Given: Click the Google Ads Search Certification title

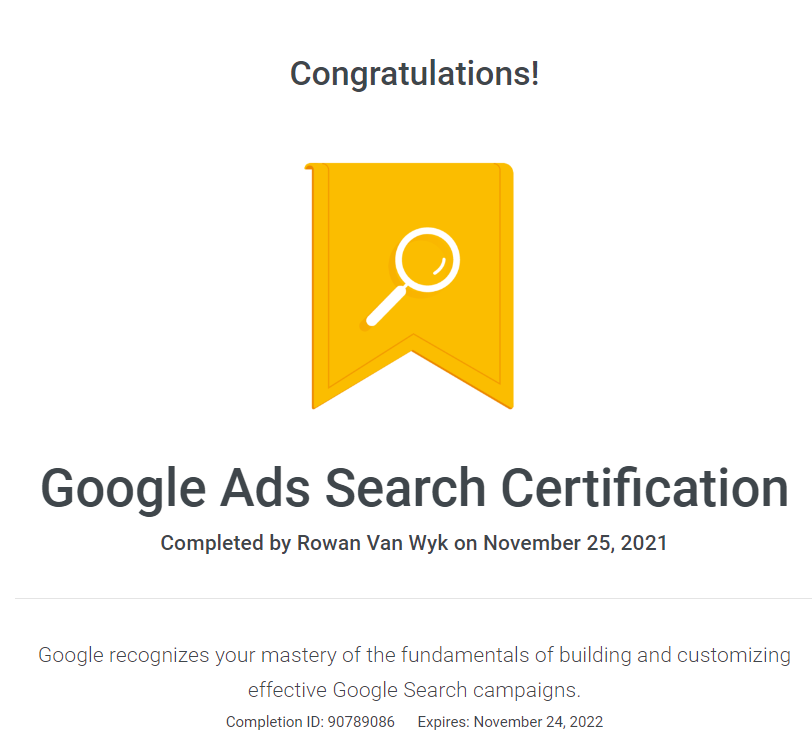Looking at the screenshot, I should [414, 488].
